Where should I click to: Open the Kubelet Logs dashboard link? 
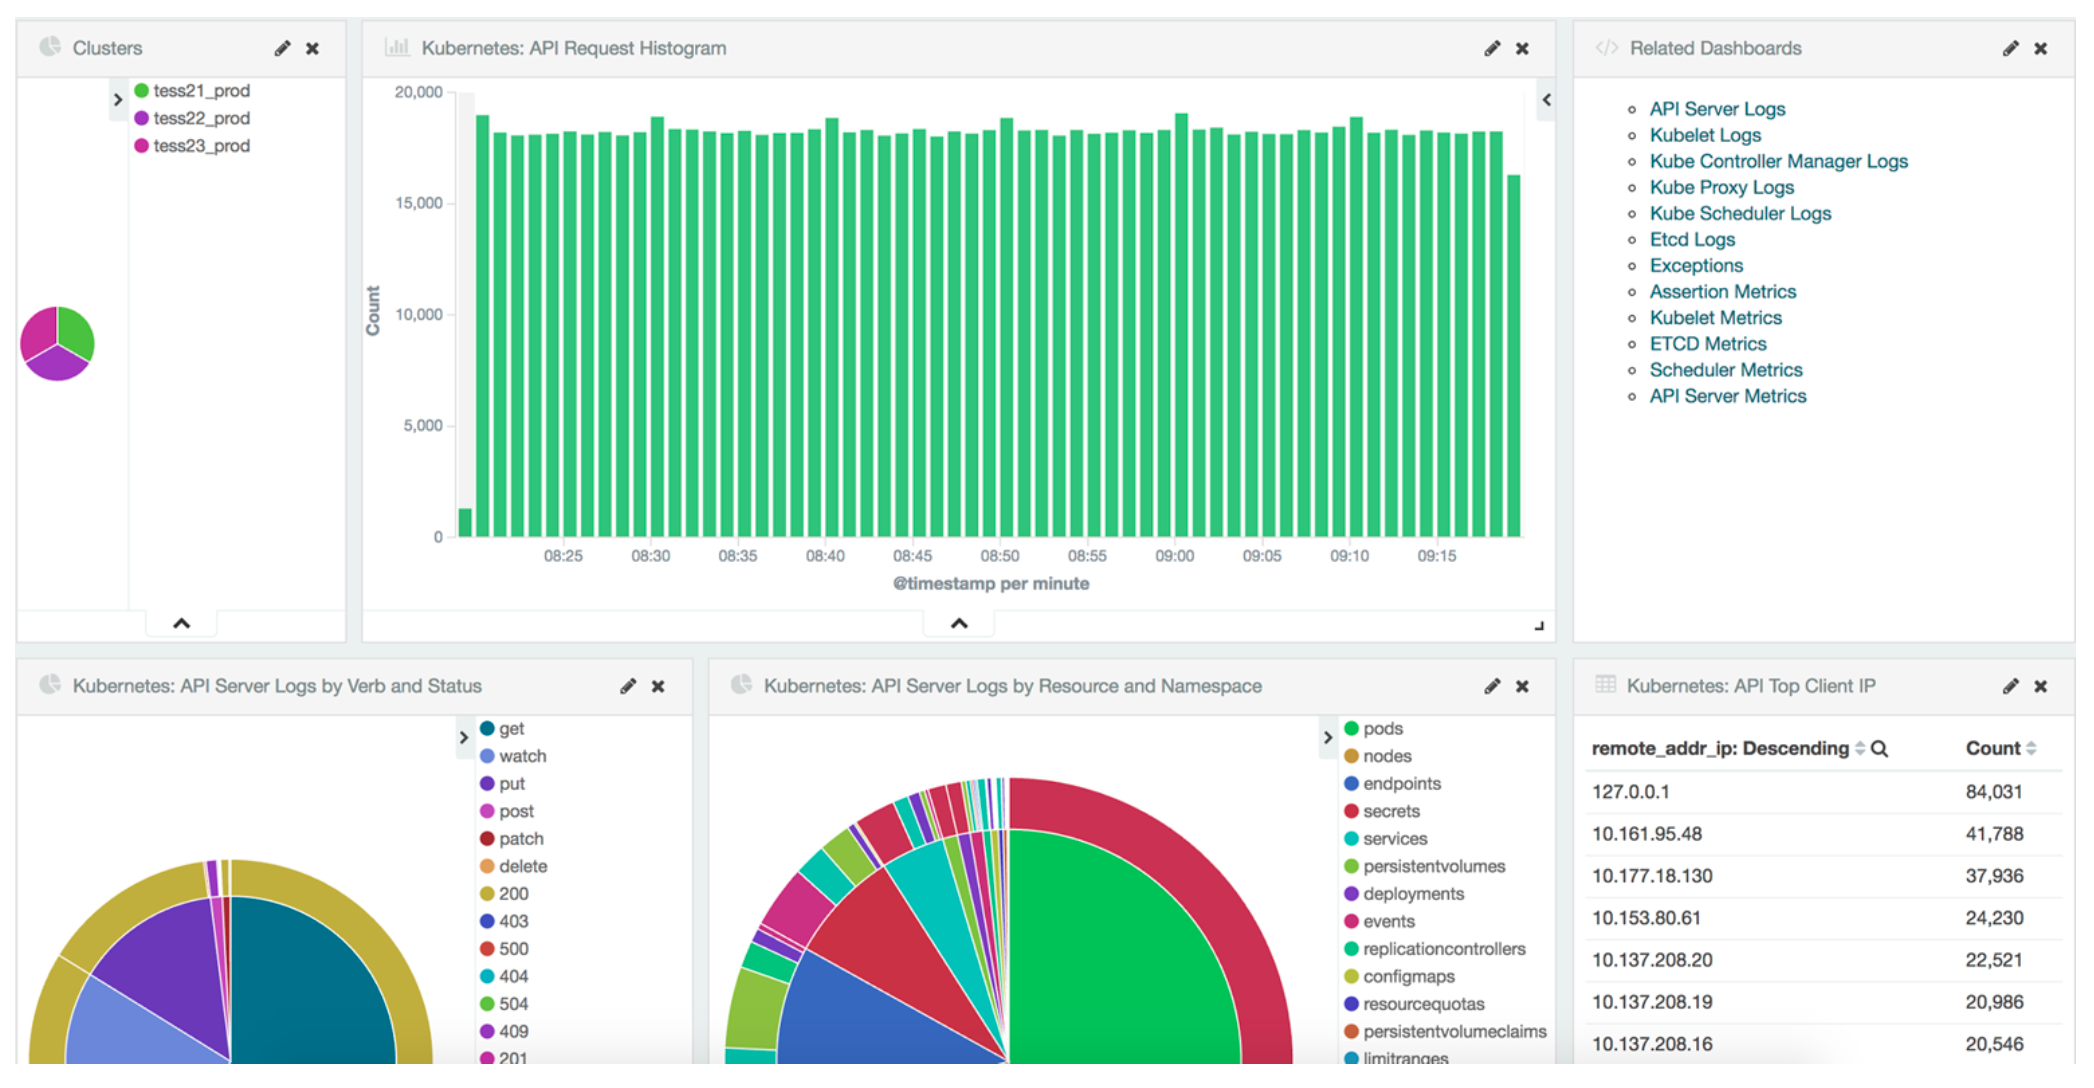[1705, 135]
